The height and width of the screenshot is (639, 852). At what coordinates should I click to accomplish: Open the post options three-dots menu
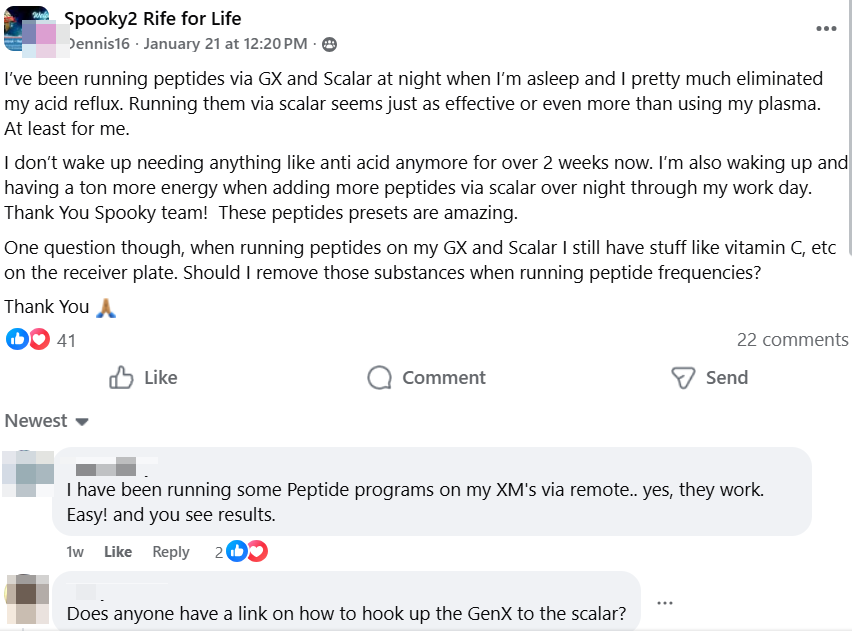click(x=825, y=29)
